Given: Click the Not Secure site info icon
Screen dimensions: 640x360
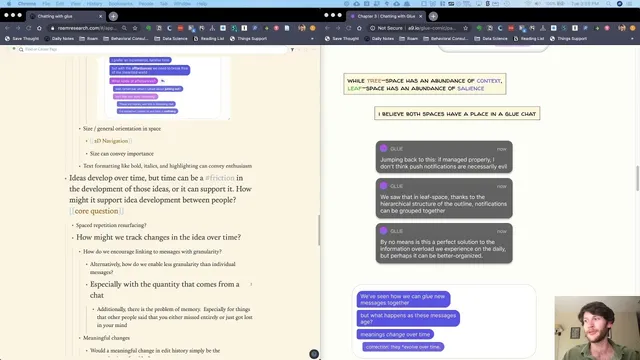Looking at the screenshot, I should pos(373,28).
